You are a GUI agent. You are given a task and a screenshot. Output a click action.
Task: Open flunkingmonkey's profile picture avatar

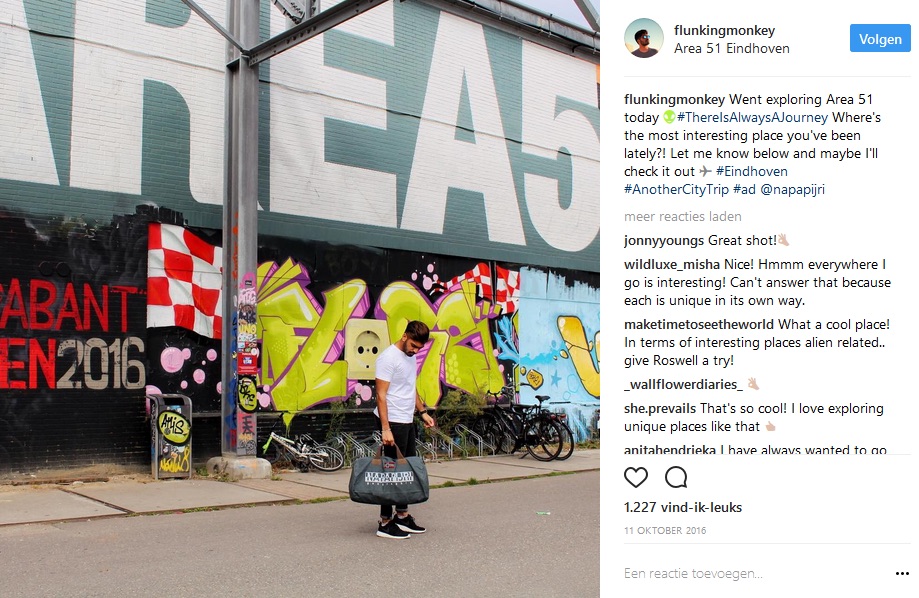point(644,38)
